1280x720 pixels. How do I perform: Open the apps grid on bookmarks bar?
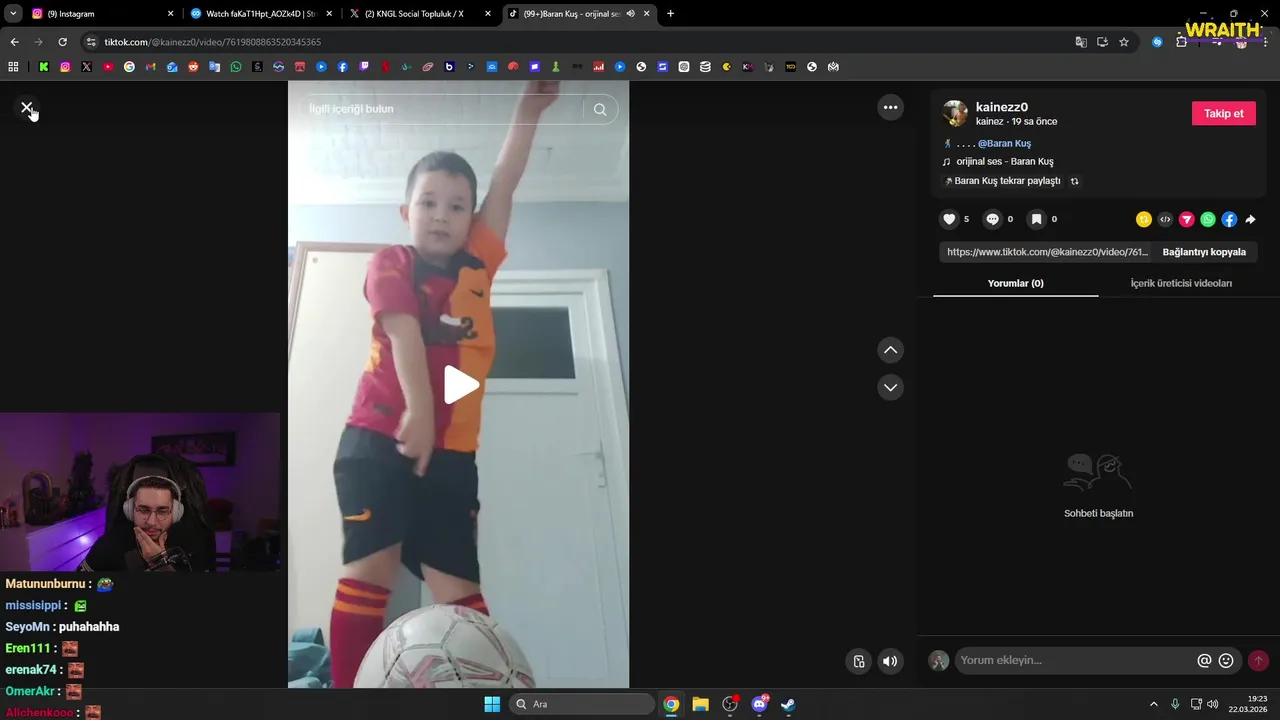coord(13,67)
